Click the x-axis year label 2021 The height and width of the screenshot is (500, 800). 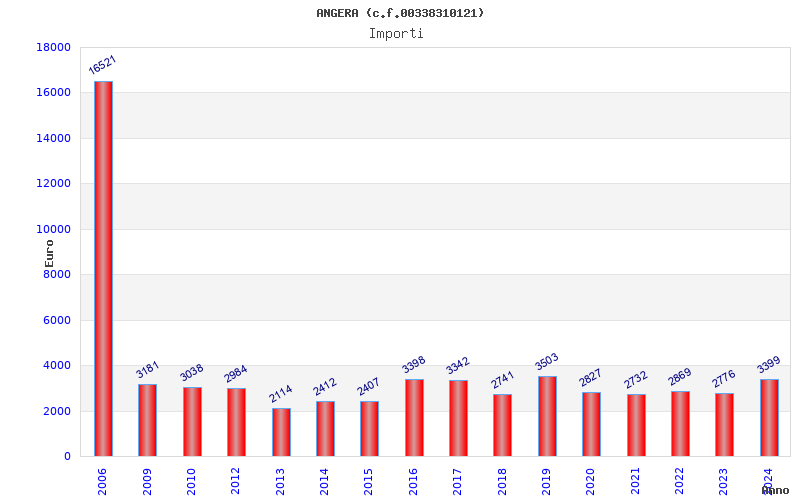[x=636, y=482]
